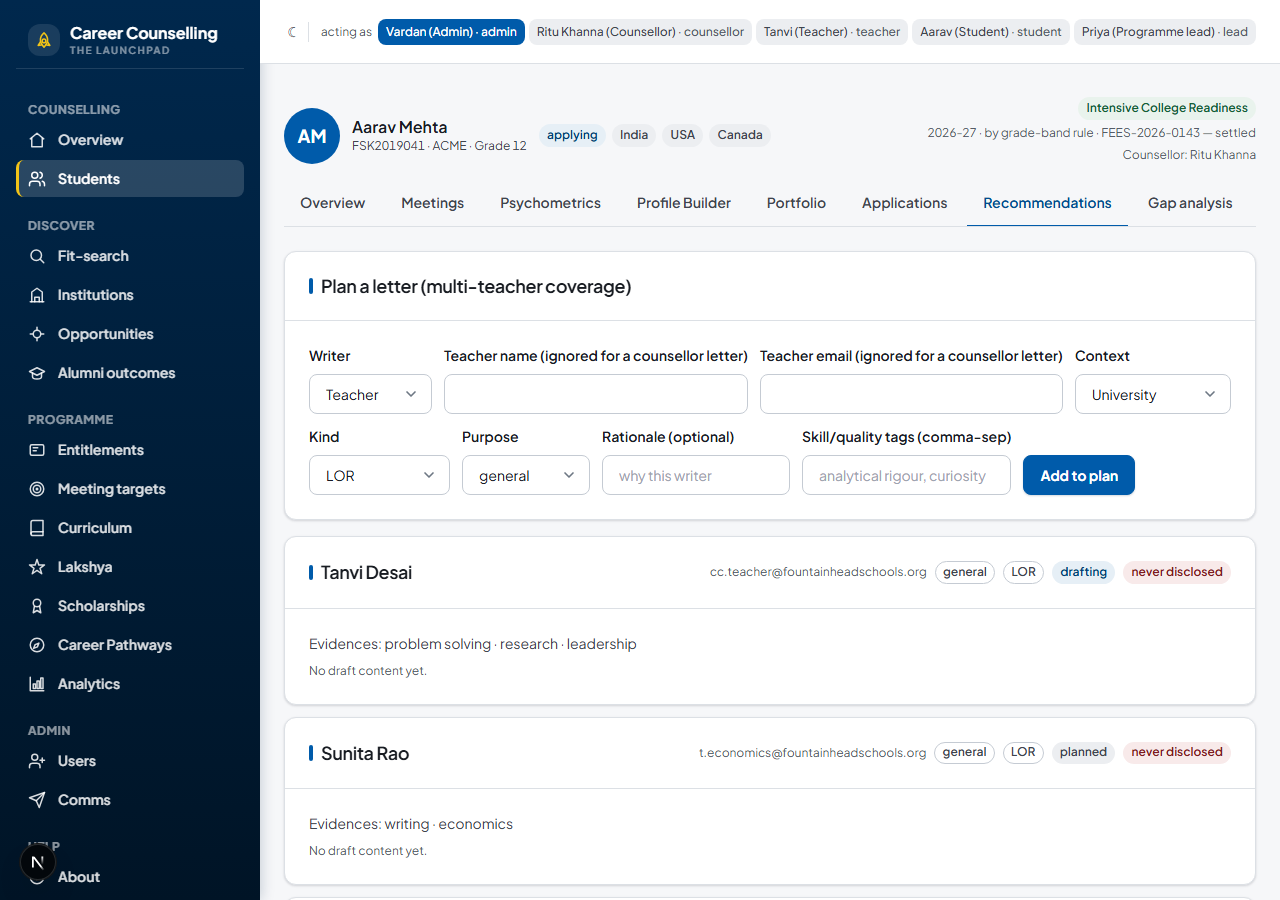This screenshot has height=900, width=1280.
Task: Act as Ritu Khanna (Counsellor)
Action: click(x=640, y=32)
